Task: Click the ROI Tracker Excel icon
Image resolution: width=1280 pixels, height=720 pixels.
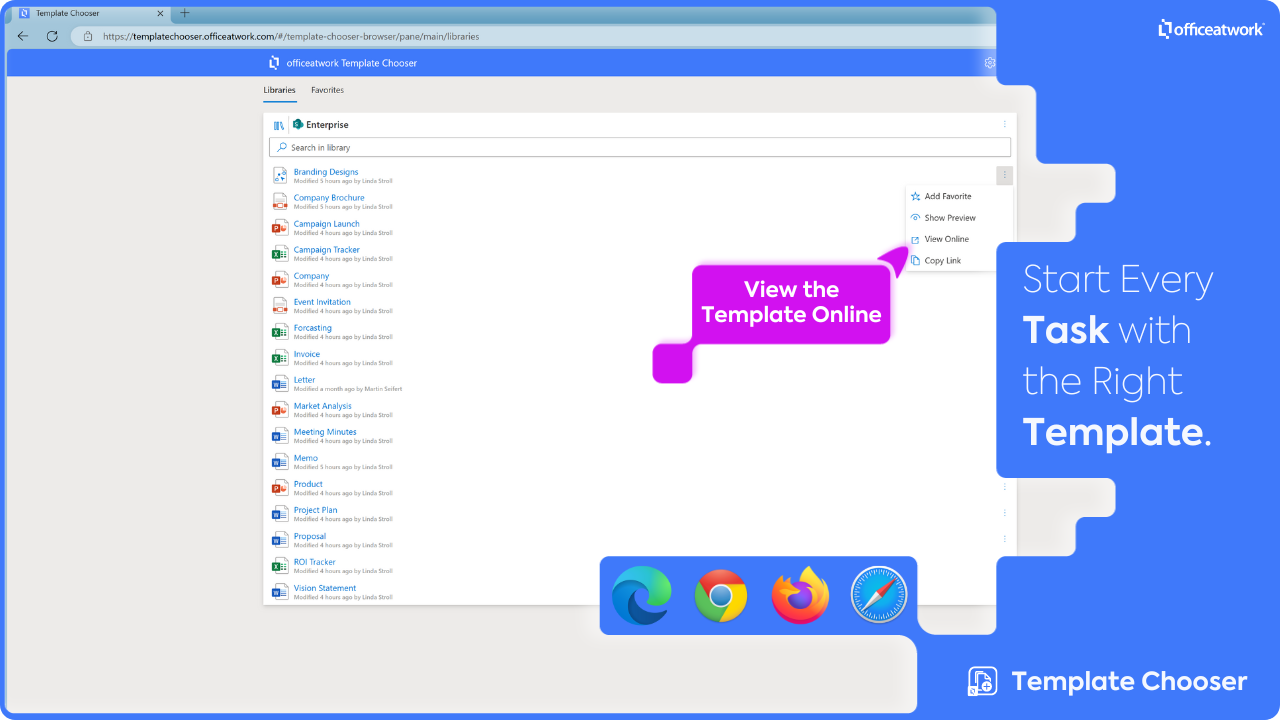Action: click(280, 565)
